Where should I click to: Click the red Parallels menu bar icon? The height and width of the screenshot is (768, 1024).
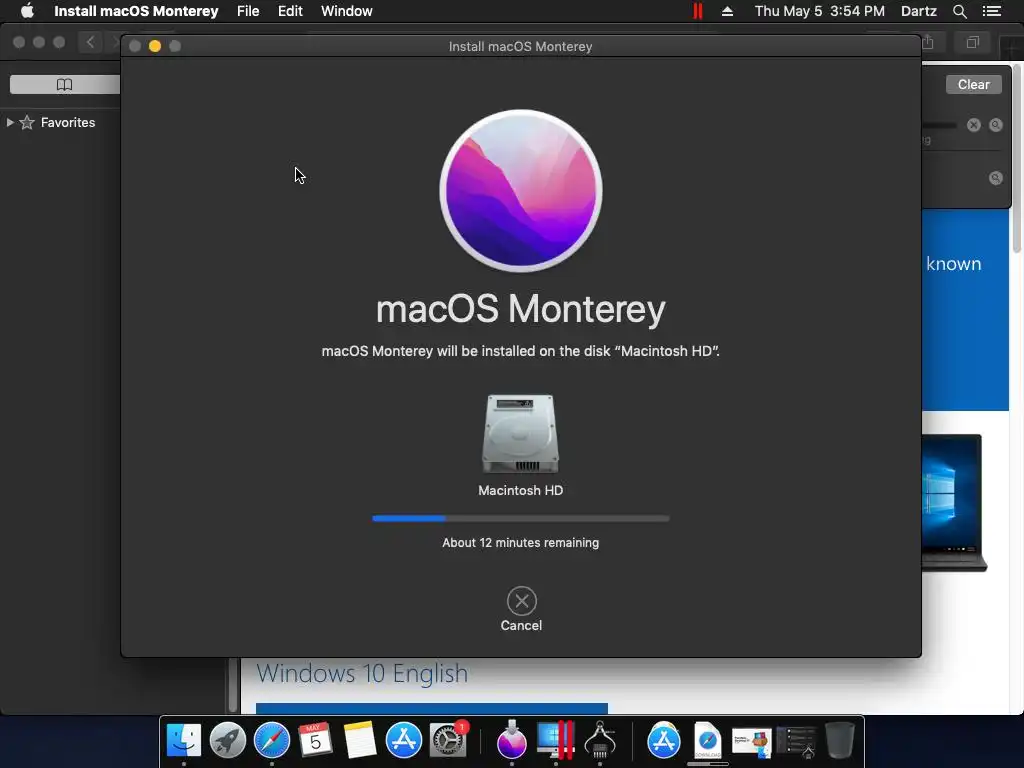pos(697,11)
